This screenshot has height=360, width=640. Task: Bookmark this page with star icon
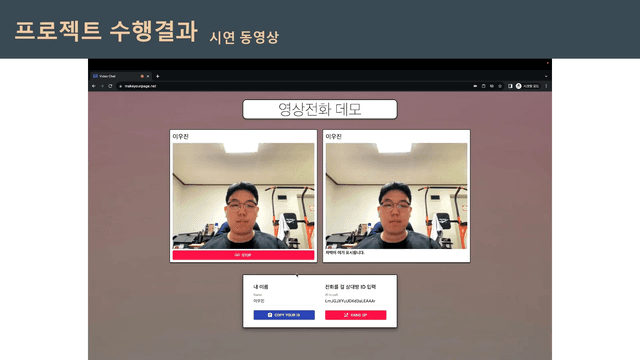tap(500, 86)
